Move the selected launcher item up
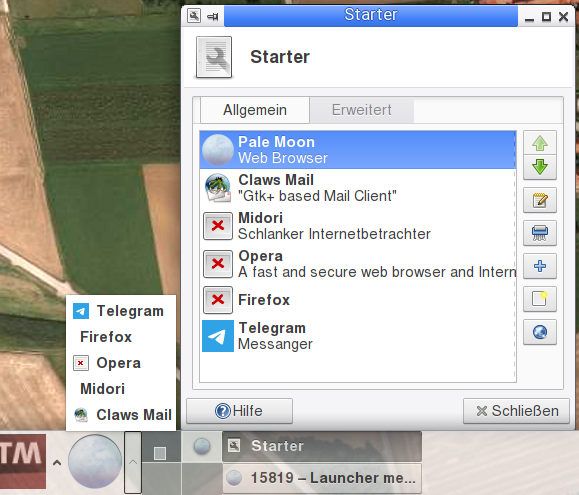The image size is (579, 495). click(x=539, y=143)
